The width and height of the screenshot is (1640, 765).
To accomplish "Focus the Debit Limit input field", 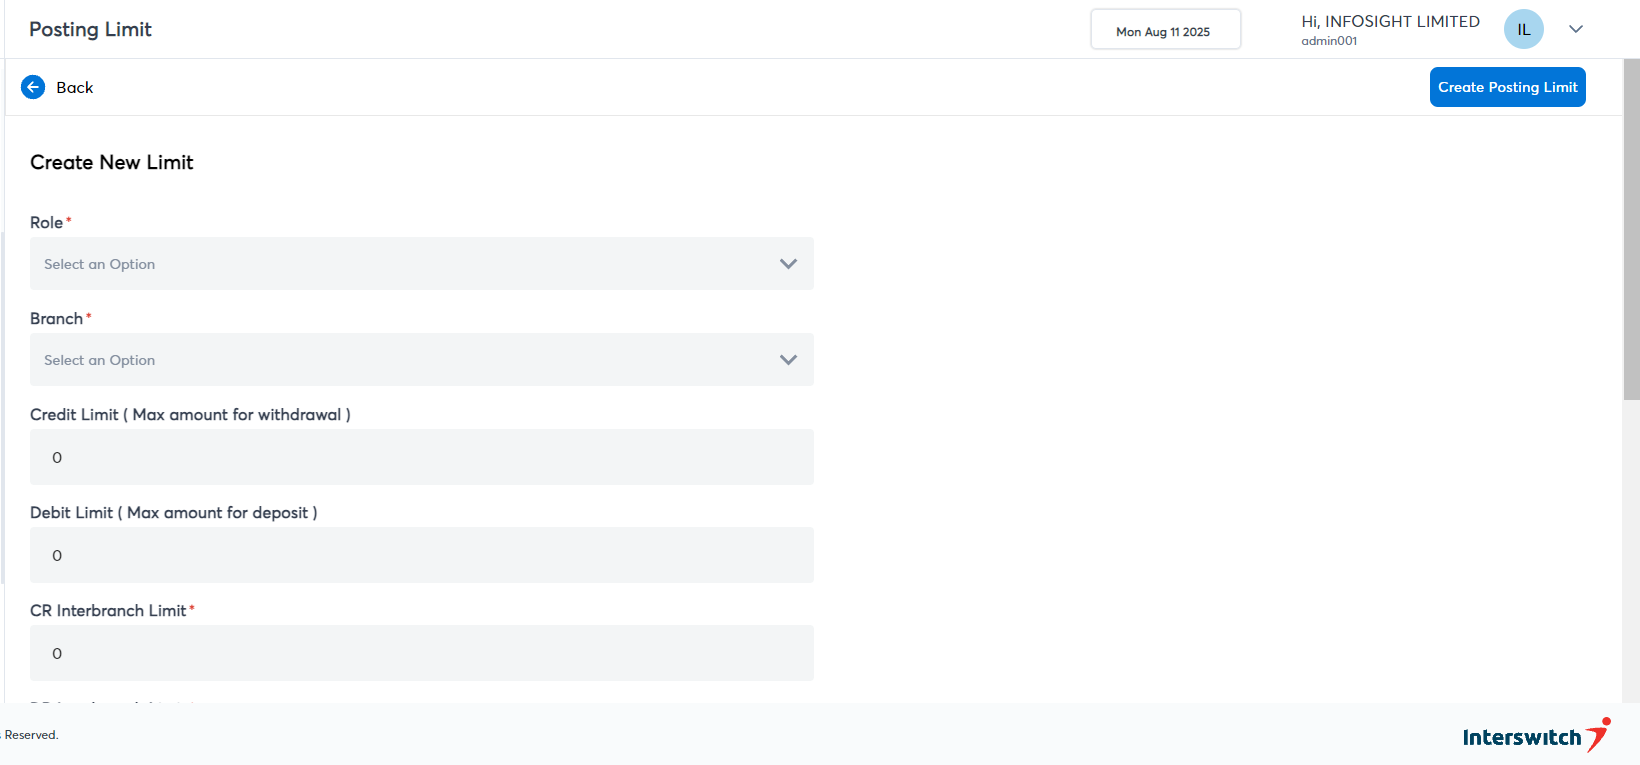I will [x=421, y=555].
